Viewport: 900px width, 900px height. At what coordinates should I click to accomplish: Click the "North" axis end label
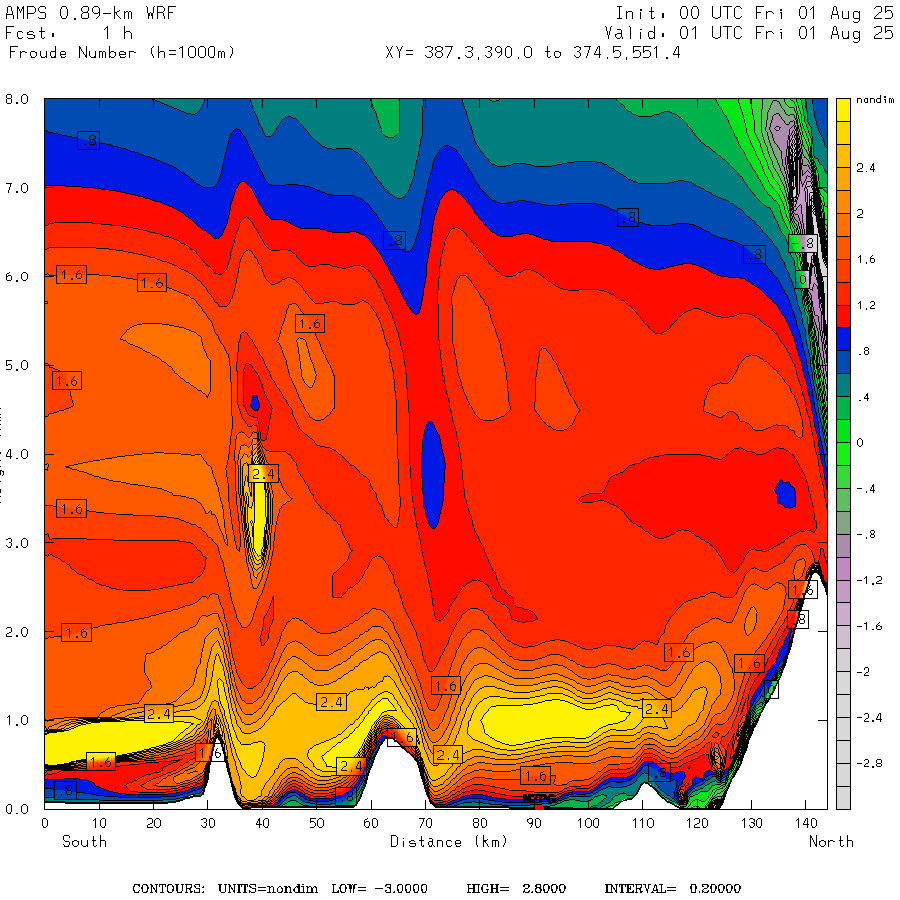831,841
